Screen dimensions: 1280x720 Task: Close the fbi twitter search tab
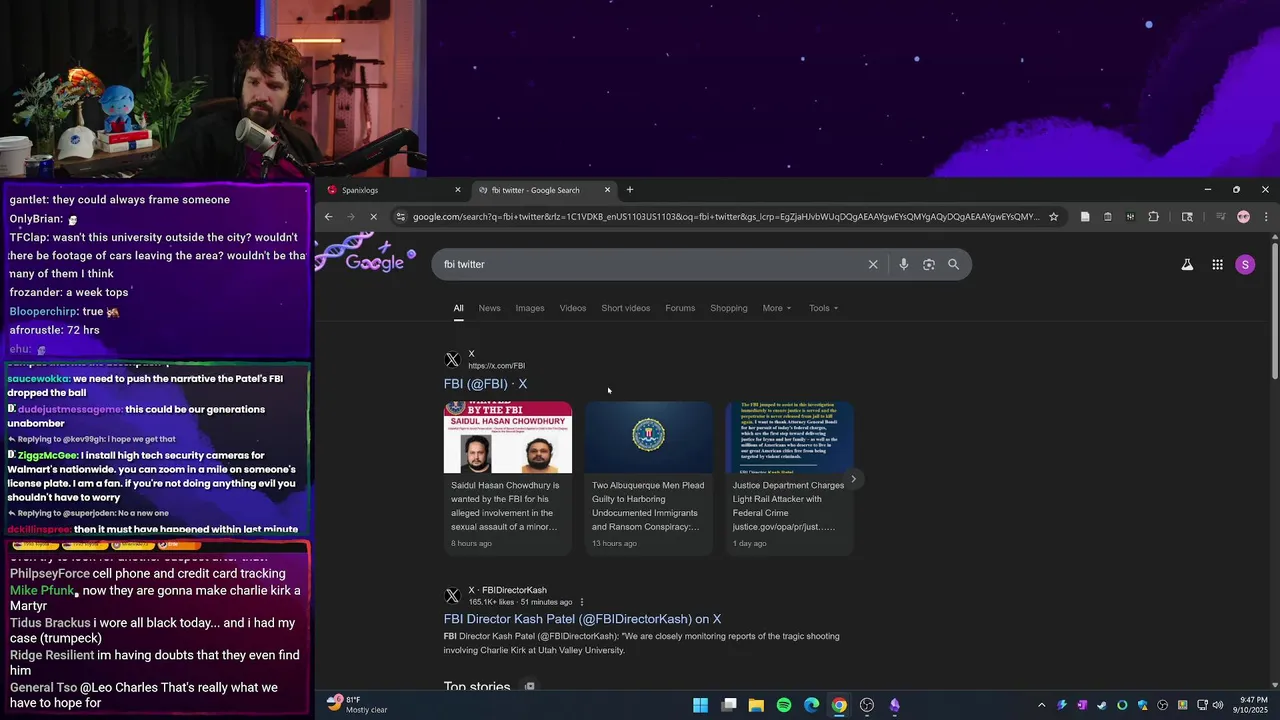point(607,190)
